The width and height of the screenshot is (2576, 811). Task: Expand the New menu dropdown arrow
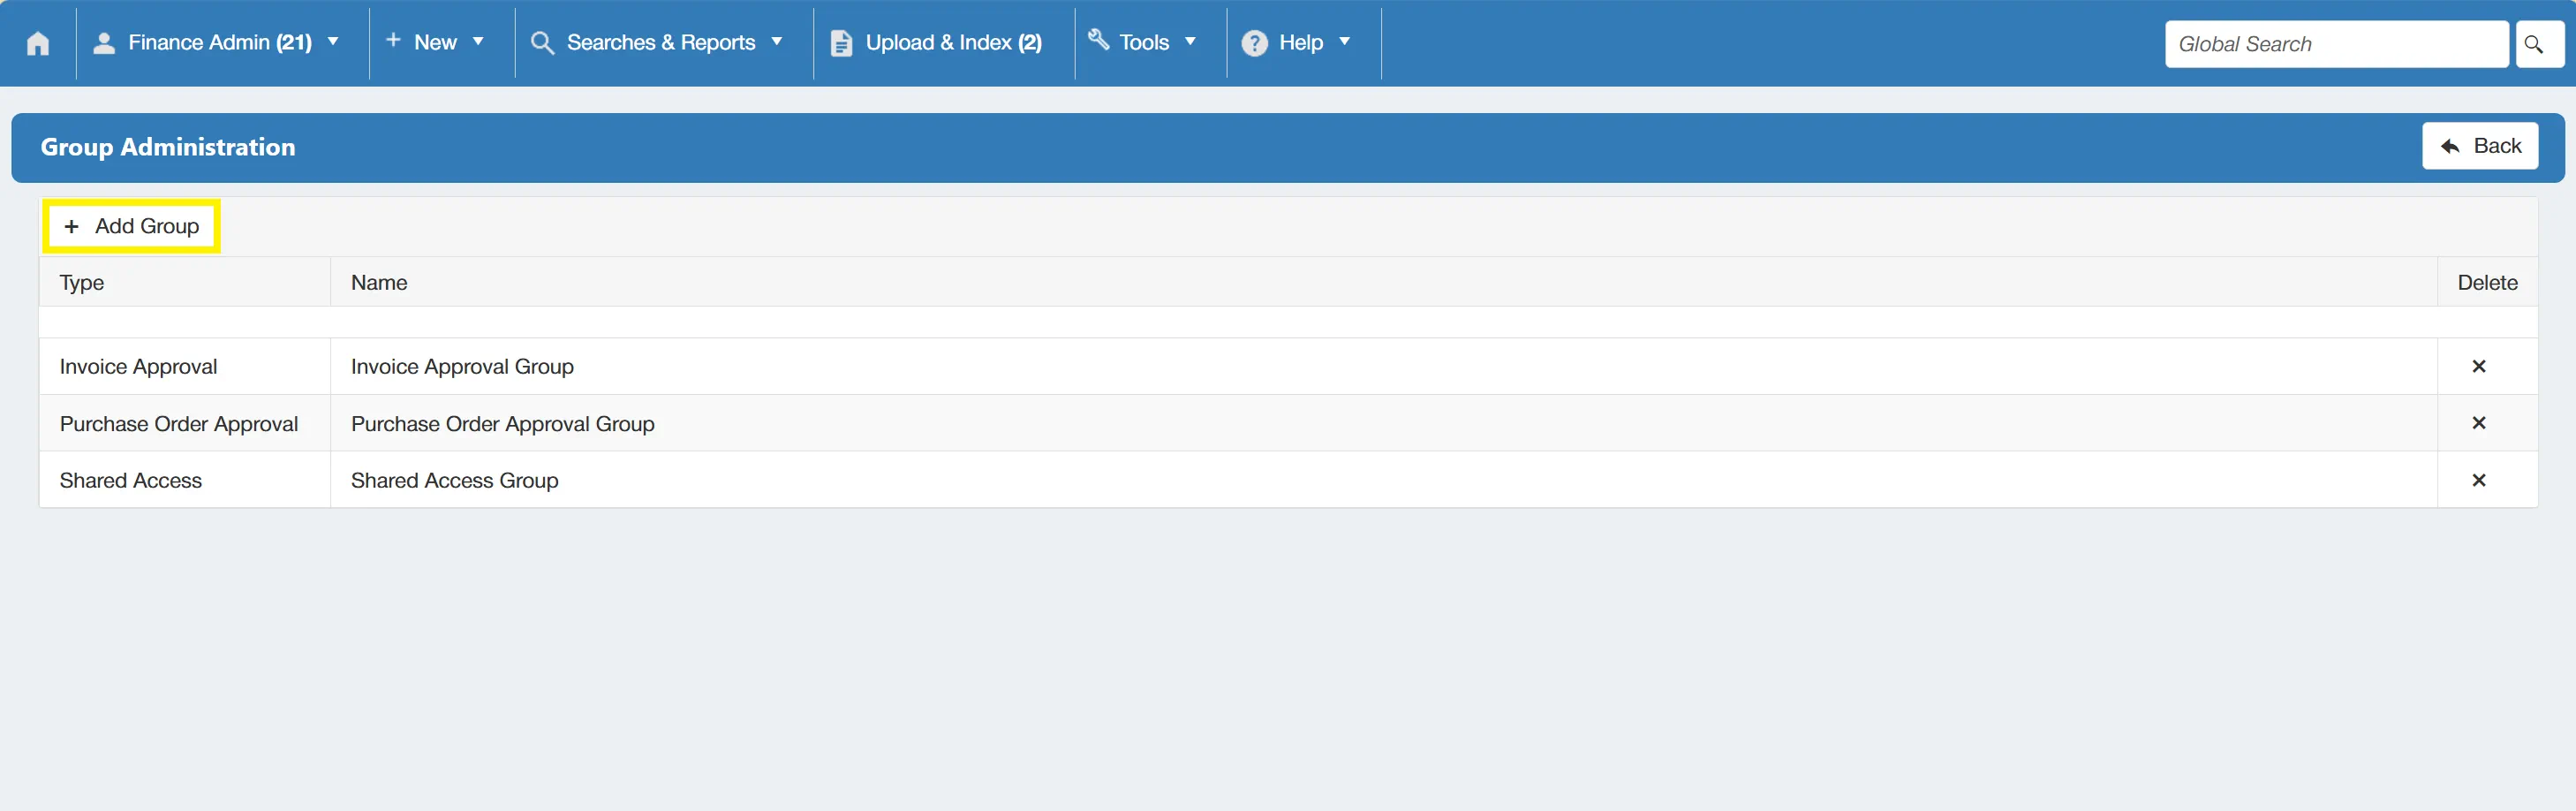pos(478,42)
